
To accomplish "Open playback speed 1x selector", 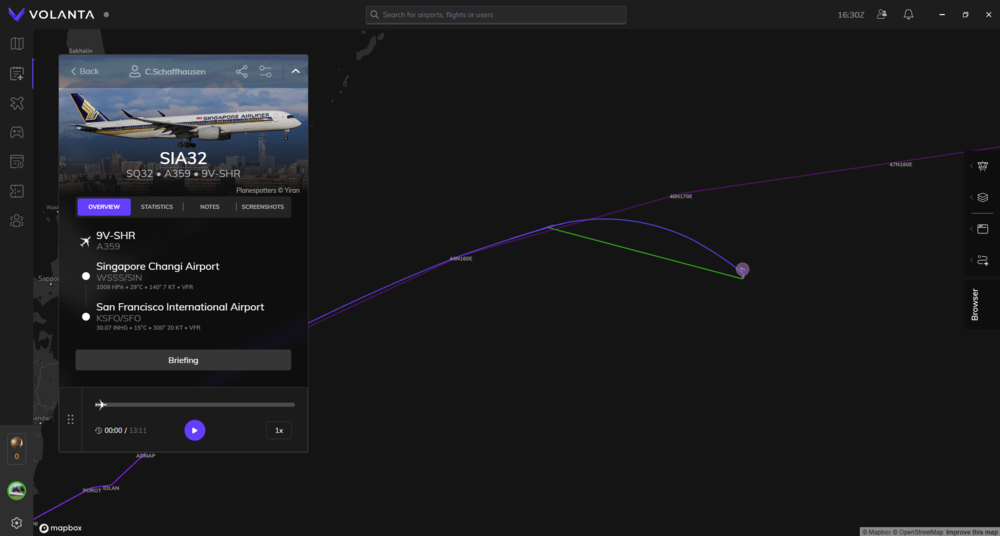I will coord(279,430).
